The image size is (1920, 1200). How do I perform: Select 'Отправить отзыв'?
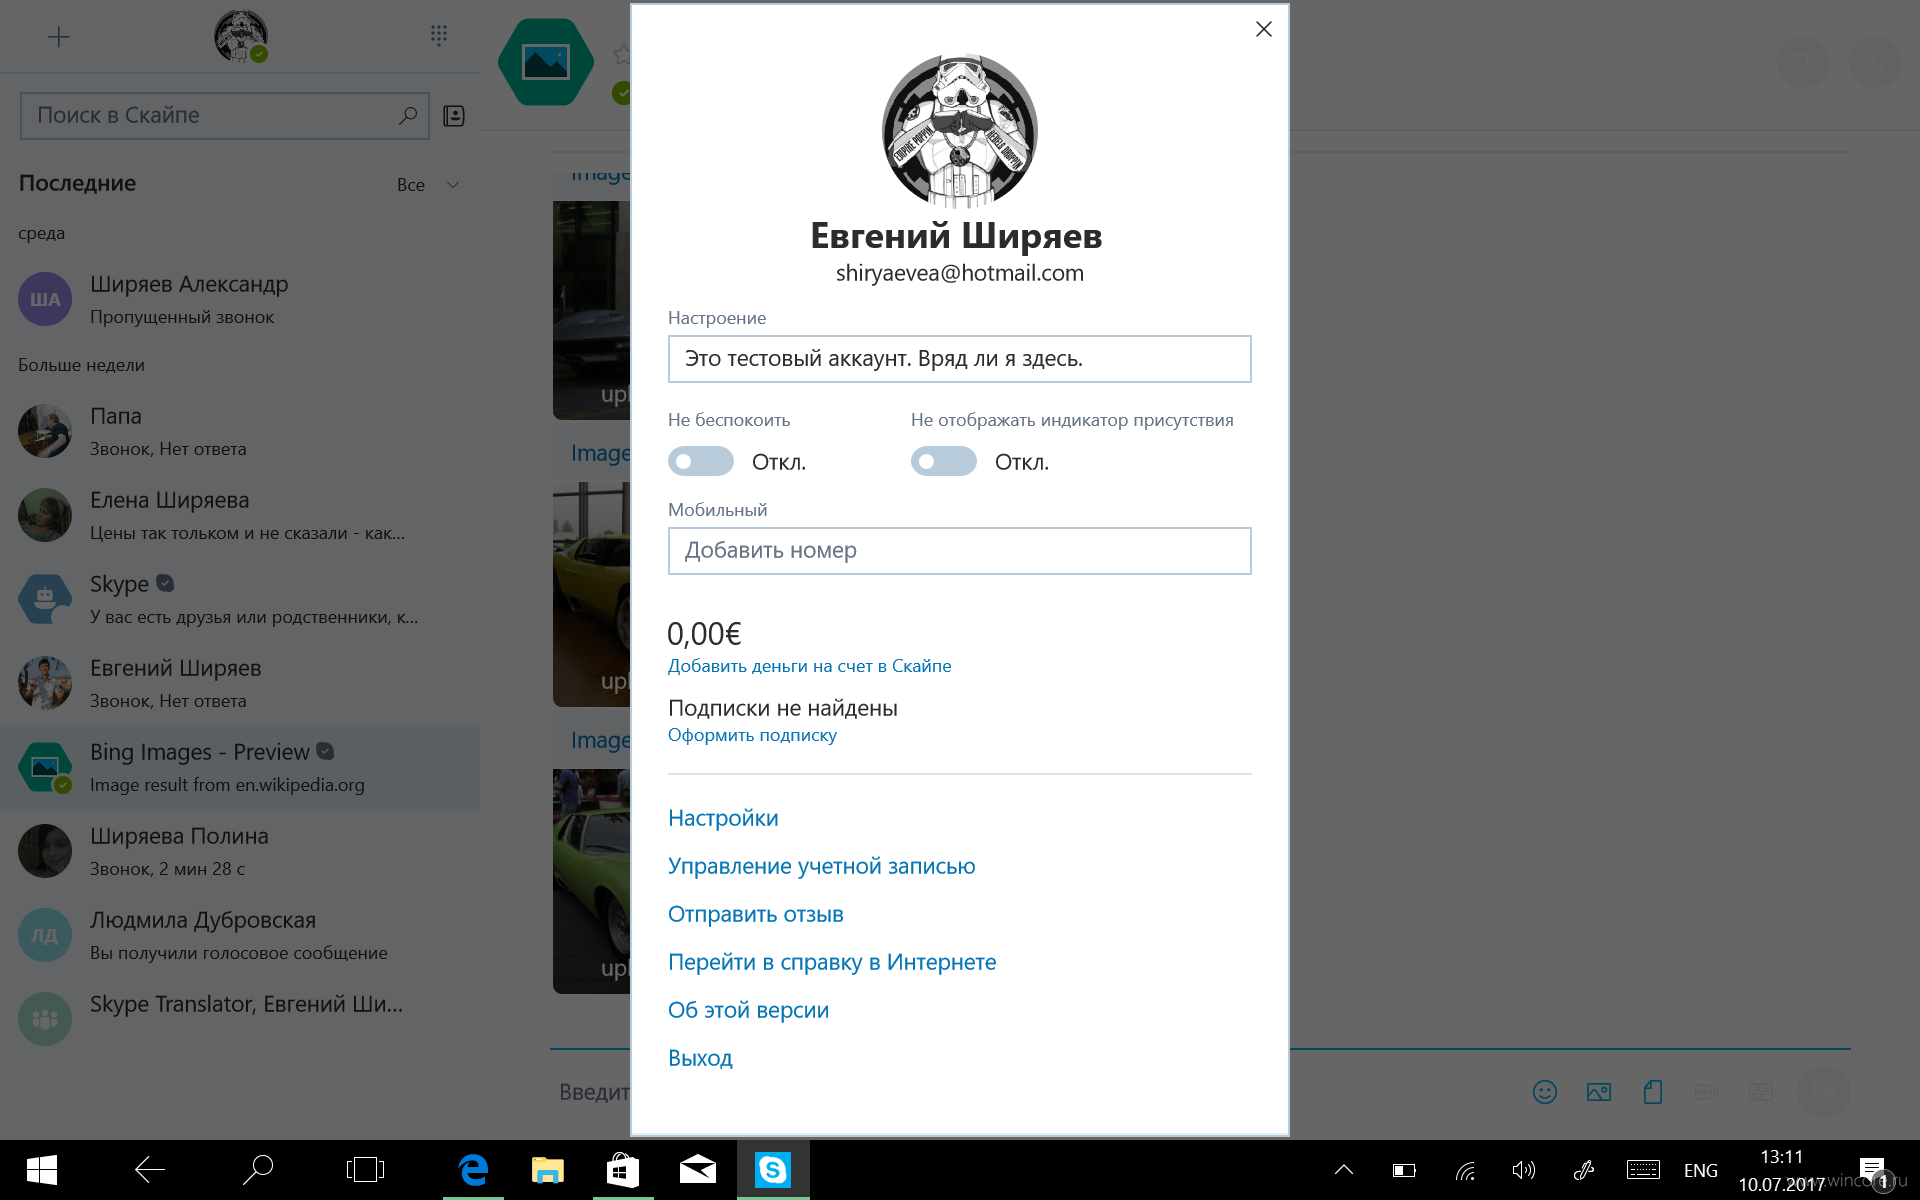point(756,914)
